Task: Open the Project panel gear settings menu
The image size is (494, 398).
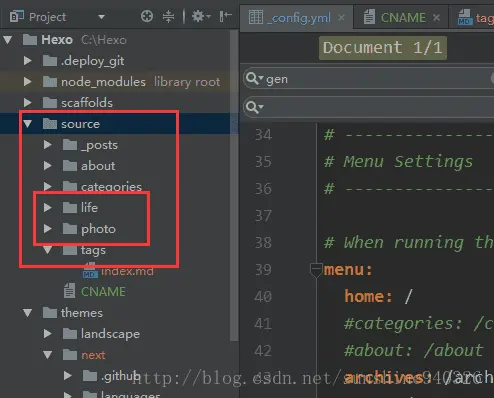Action: pyautogui.click(x=201, y=16)
